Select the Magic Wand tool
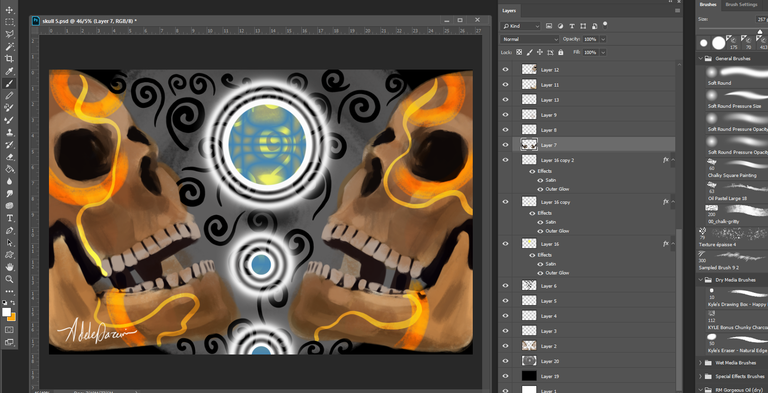Viewport: 768px width, 393px height. (x=9, y=47)
